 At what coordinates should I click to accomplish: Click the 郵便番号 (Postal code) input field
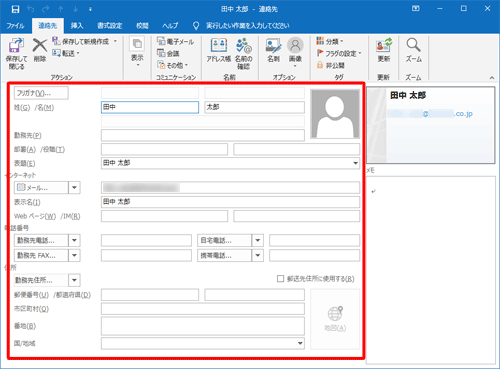coord(150,295)
